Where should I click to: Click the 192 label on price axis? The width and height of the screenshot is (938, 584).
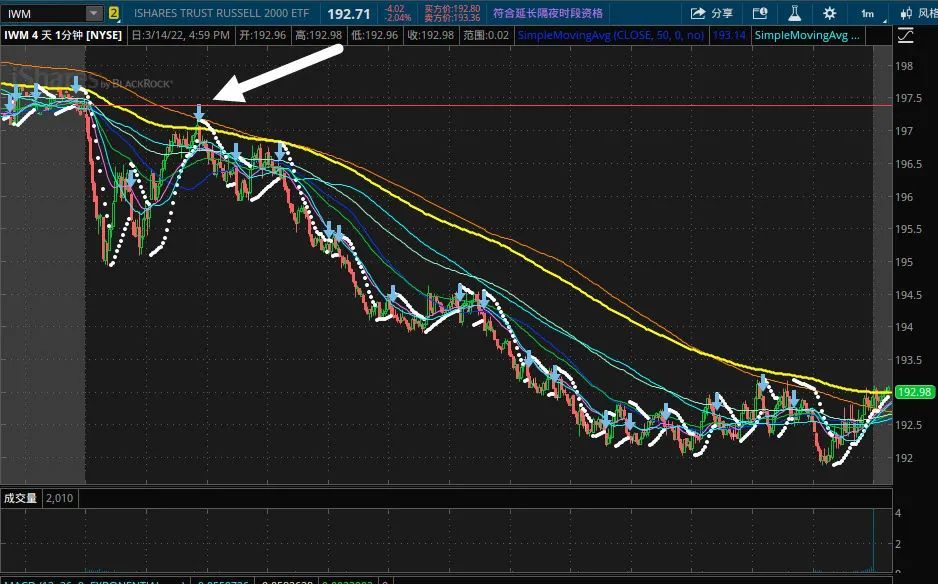pos(904,458)
